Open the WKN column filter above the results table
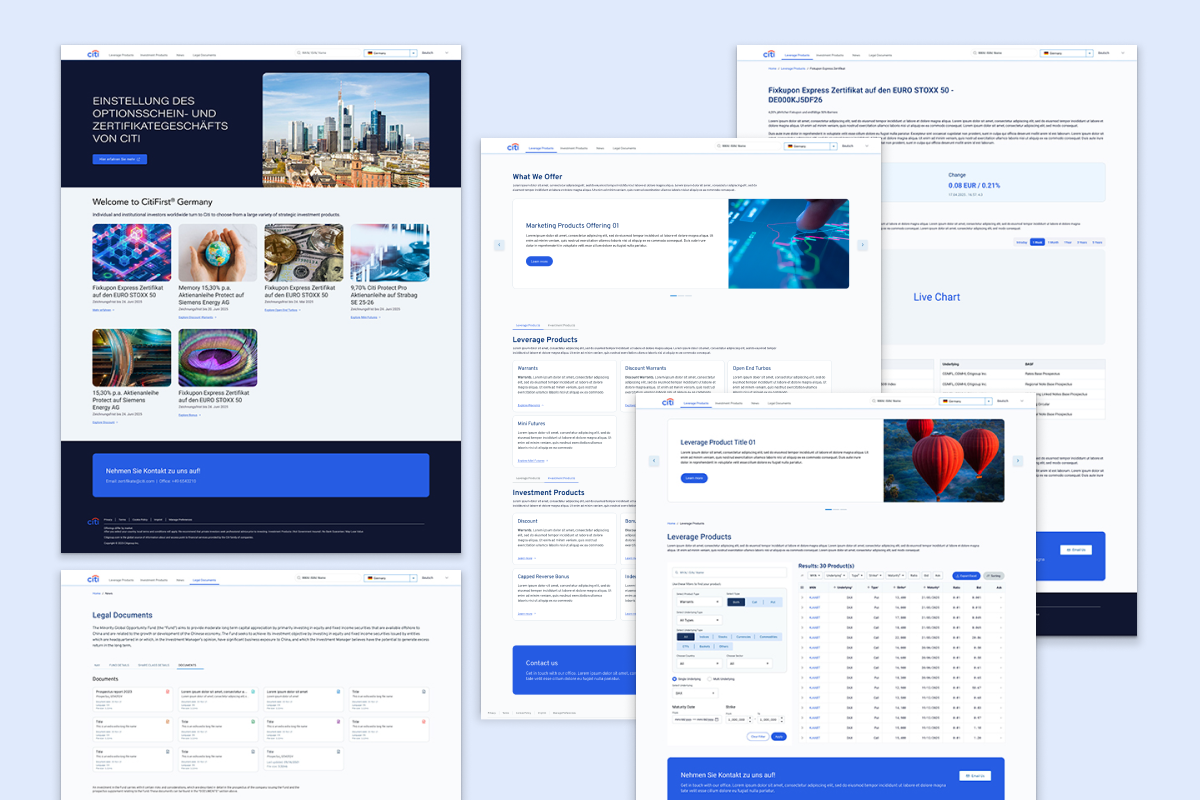The image size is (1200, 800). (x=815, y=575)
